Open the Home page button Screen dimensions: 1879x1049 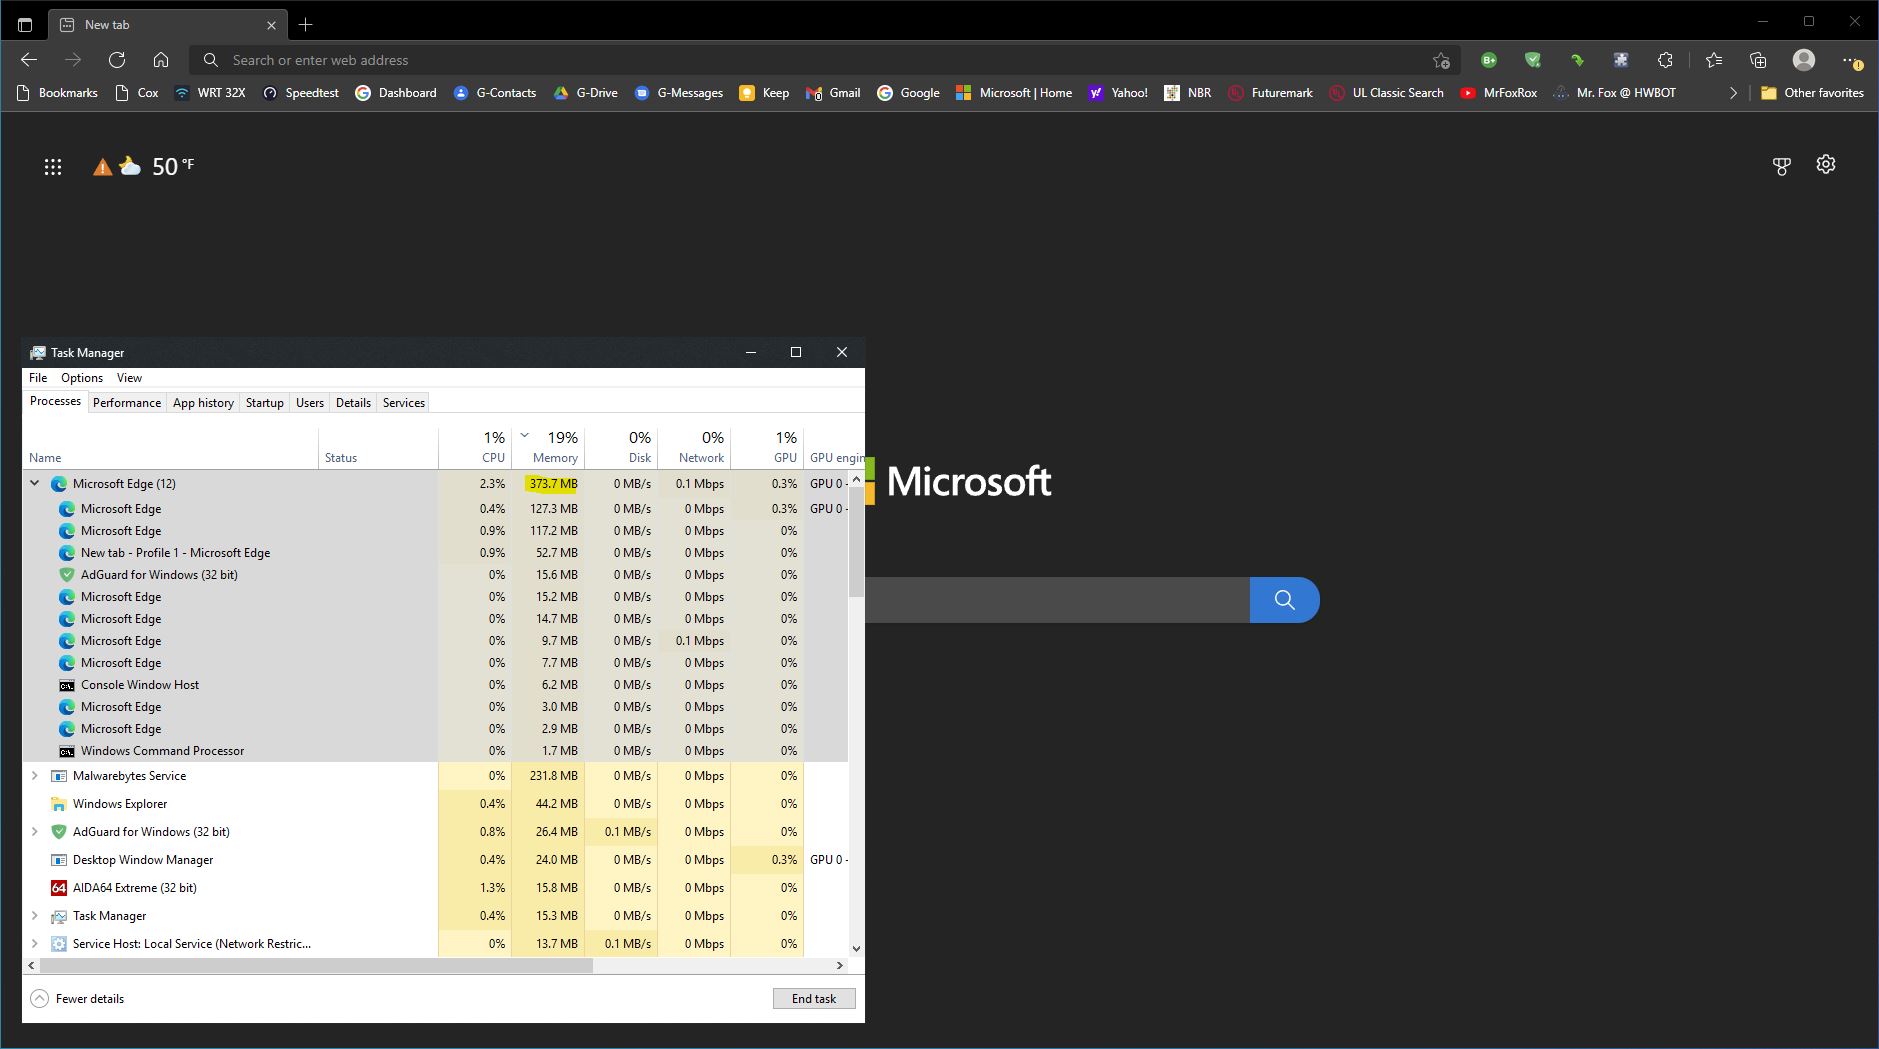(x=161, y=60)
